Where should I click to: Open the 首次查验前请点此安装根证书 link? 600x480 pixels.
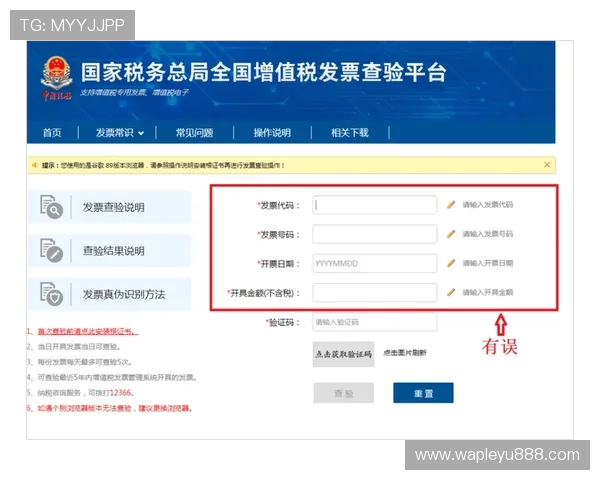tap(88, 331)
